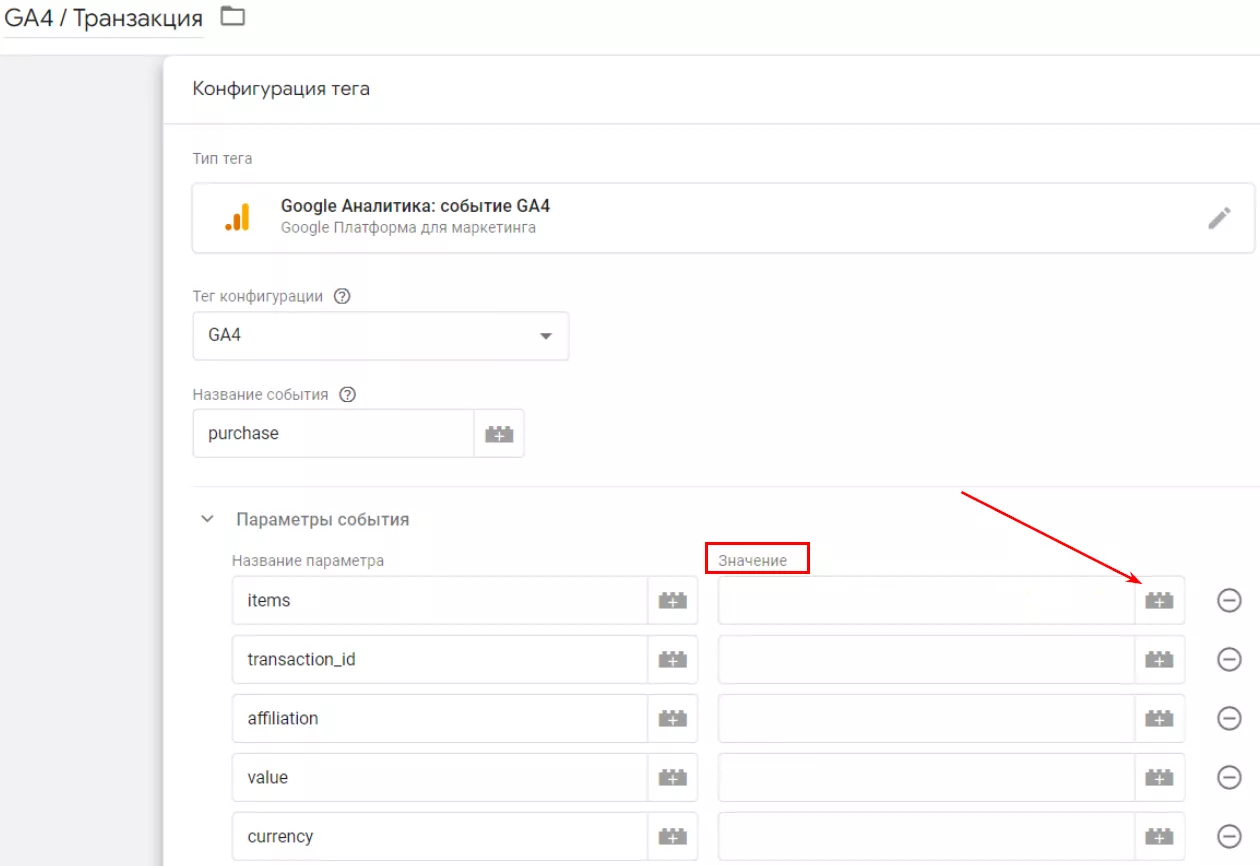
Task: Remove the currency parameter row
Action: (x=1229, y=836)
